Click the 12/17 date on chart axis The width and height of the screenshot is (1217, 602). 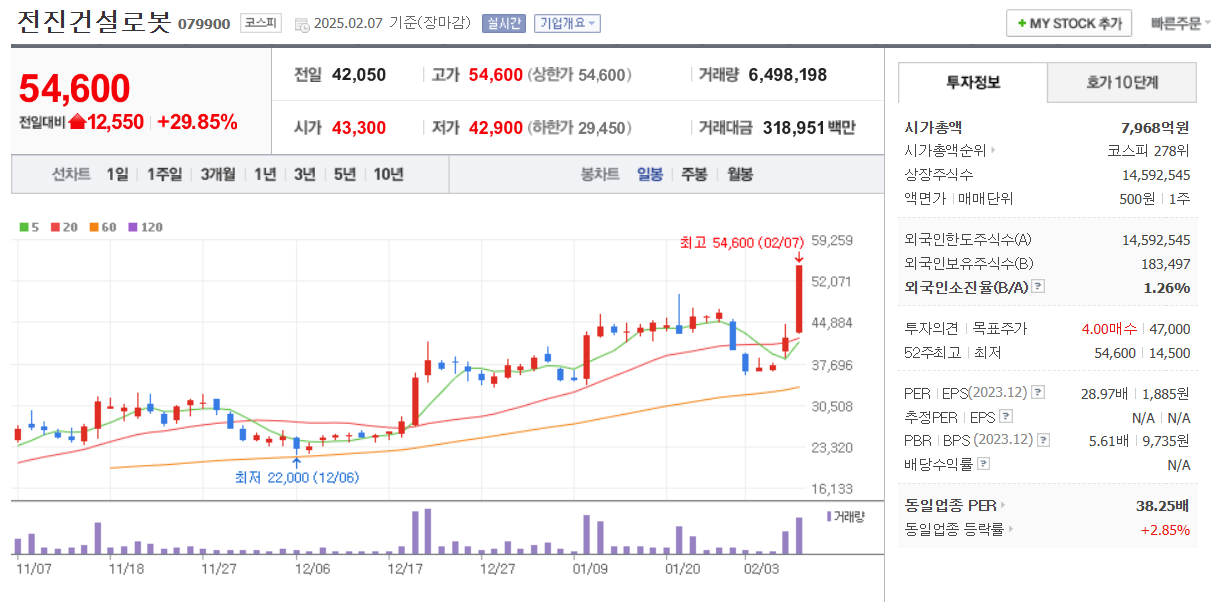click(x=406, y=568)
